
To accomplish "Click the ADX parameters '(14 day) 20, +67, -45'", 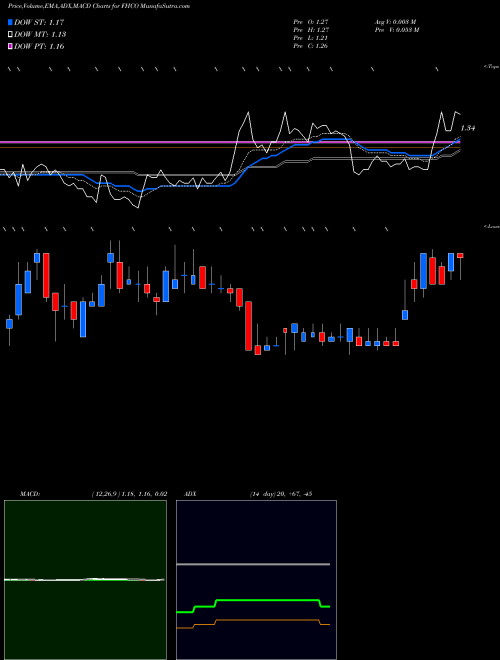I will pyautogui.click(x=281, y=494).
